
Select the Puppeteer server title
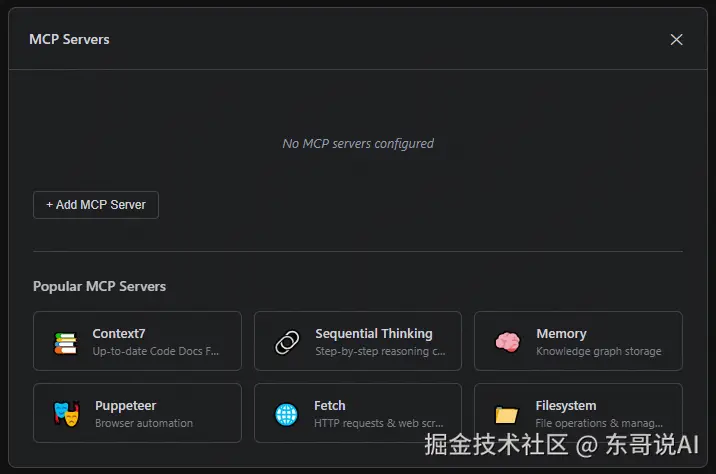[125, 406]
